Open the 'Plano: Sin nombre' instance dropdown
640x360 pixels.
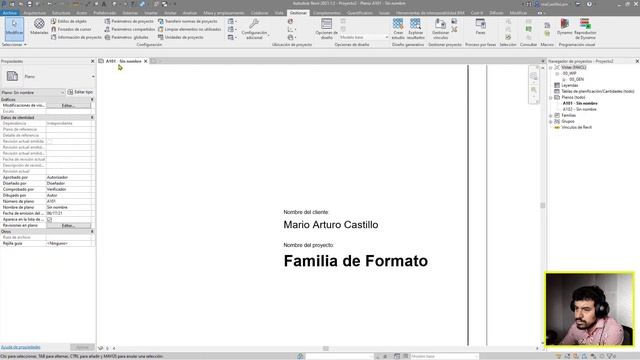pos(33,93)
